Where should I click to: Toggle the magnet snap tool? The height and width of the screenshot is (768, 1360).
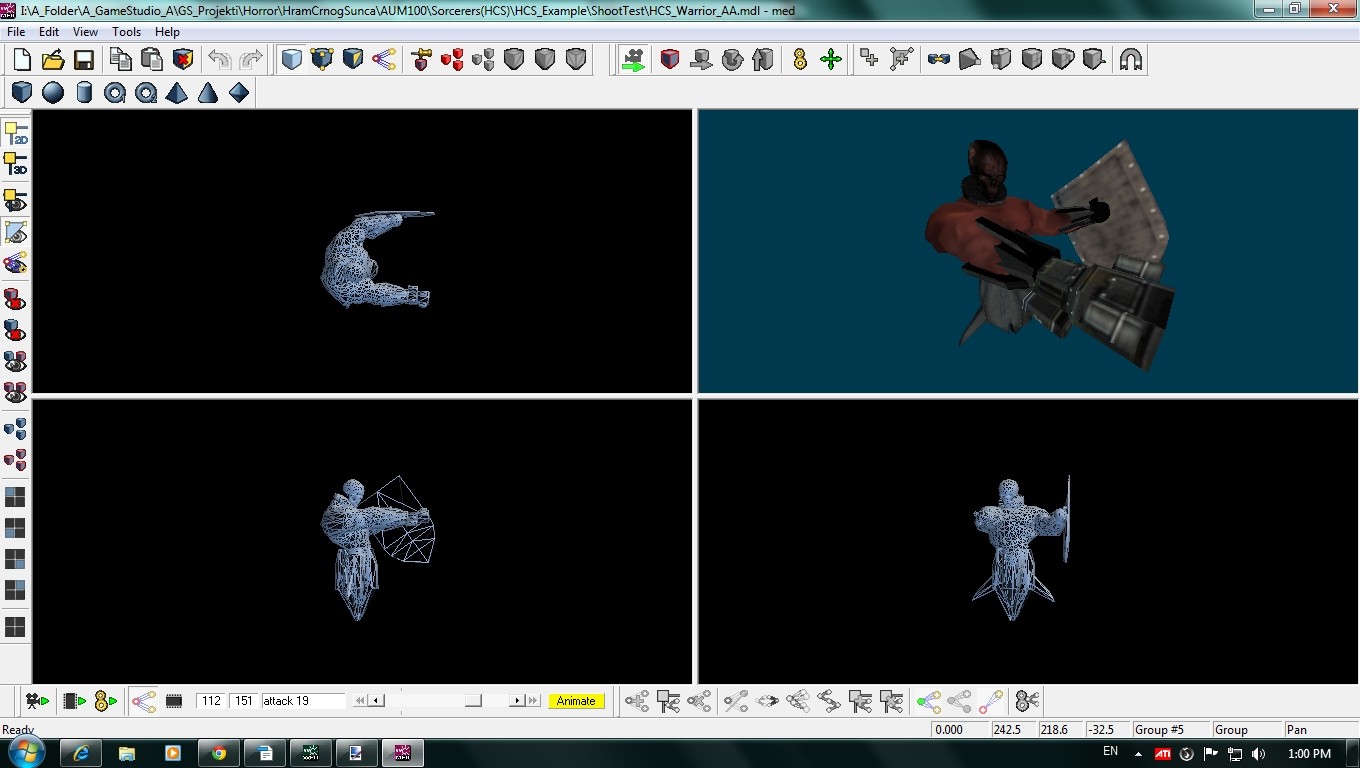[x=1131, y=60]
